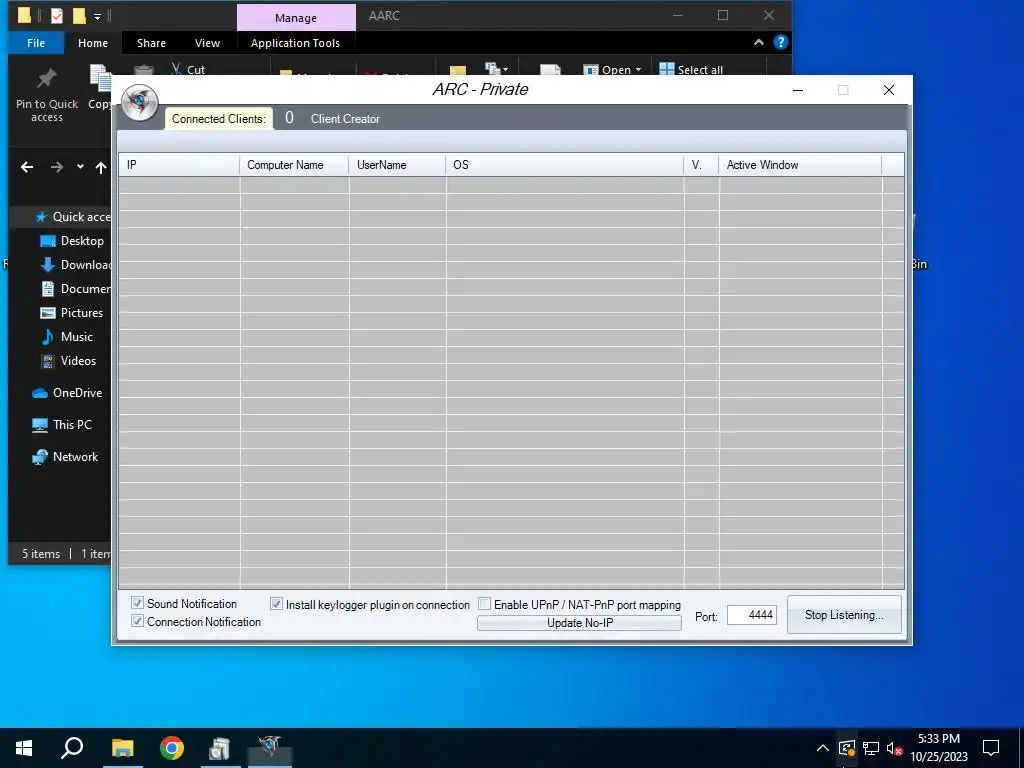Switch to the Share ribbon tab
The image size is (1024, 768).
[x=151, y=43]
